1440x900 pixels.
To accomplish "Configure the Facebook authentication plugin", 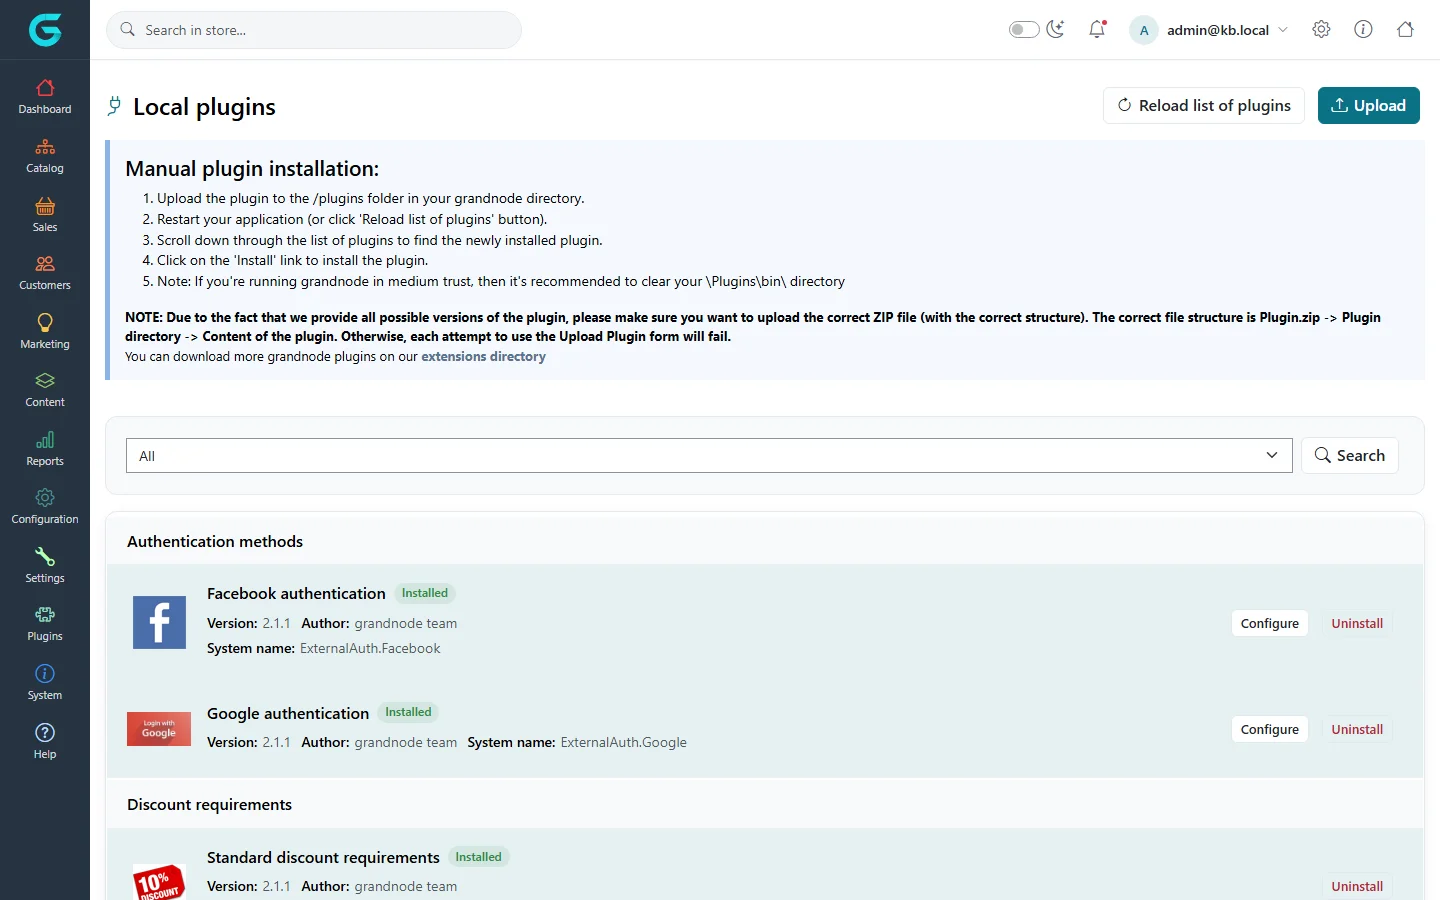I will [x=1269, y=623].
